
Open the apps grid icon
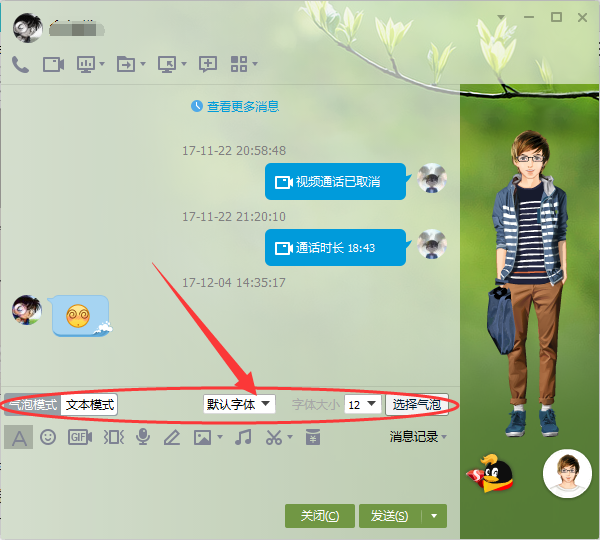pos(239,64)
